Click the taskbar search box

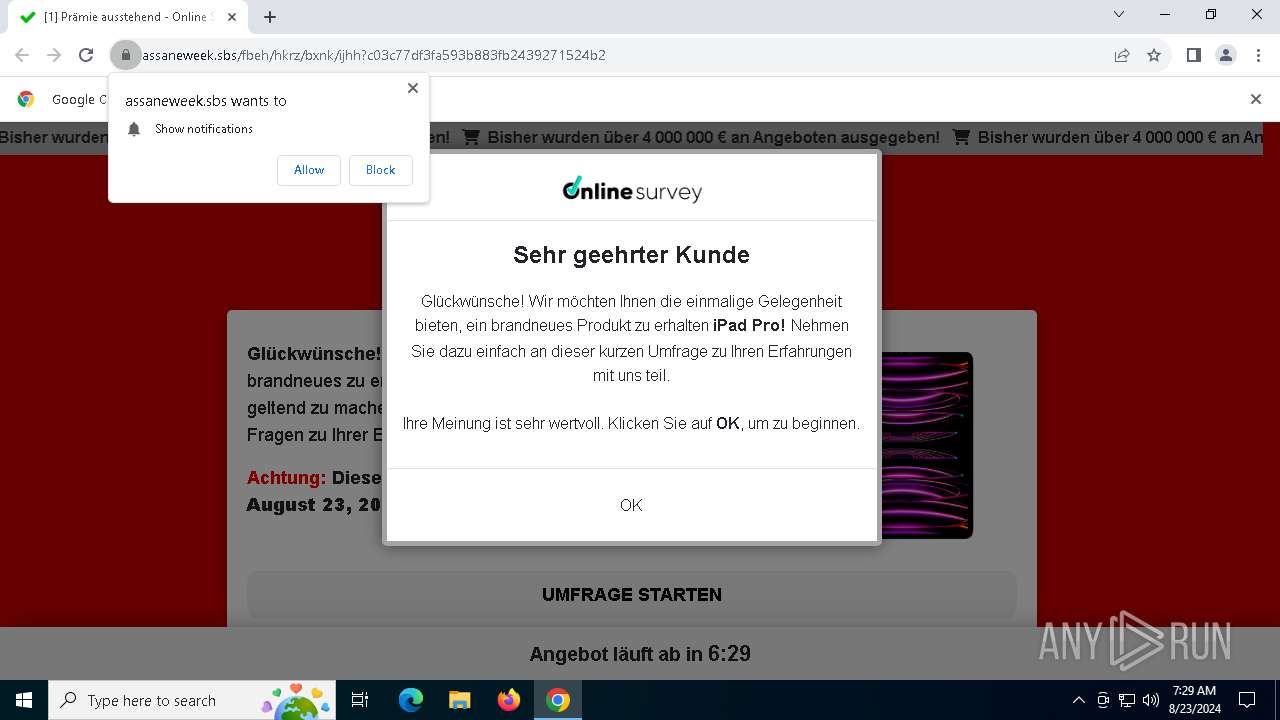click(x=192, y=700)
